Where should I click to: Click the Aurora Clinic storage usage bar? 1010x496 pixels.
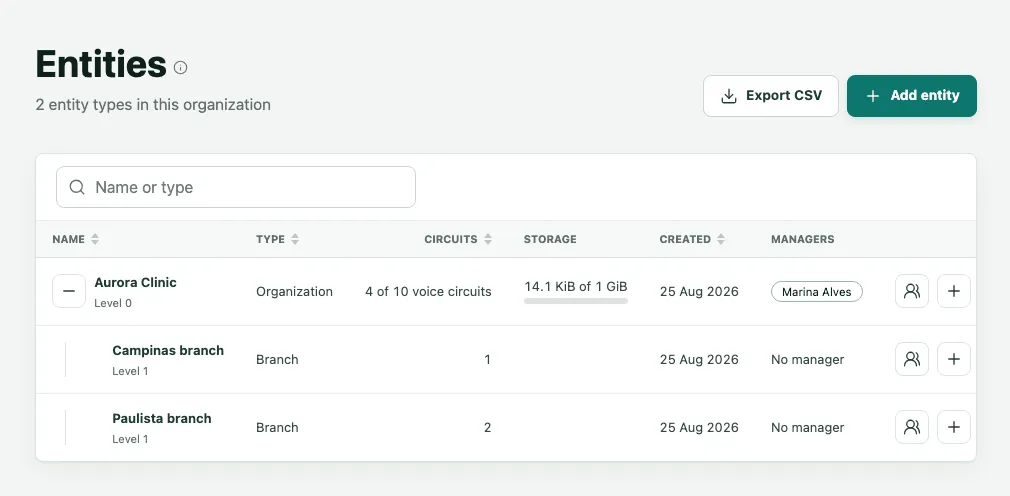pyautogui.click(x=576, y=301)
